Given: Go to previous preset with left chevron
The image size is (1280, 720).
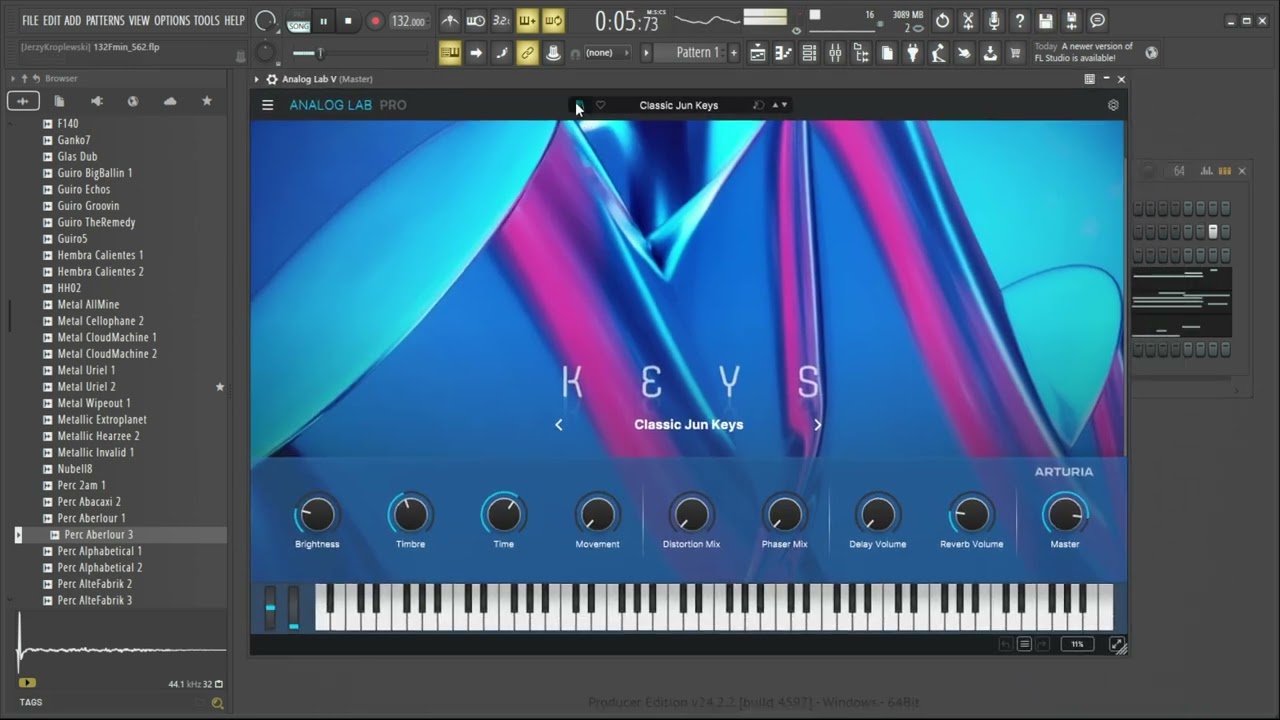Looking at the screenshot, I should pyautogui.click(x=559, y=425).
